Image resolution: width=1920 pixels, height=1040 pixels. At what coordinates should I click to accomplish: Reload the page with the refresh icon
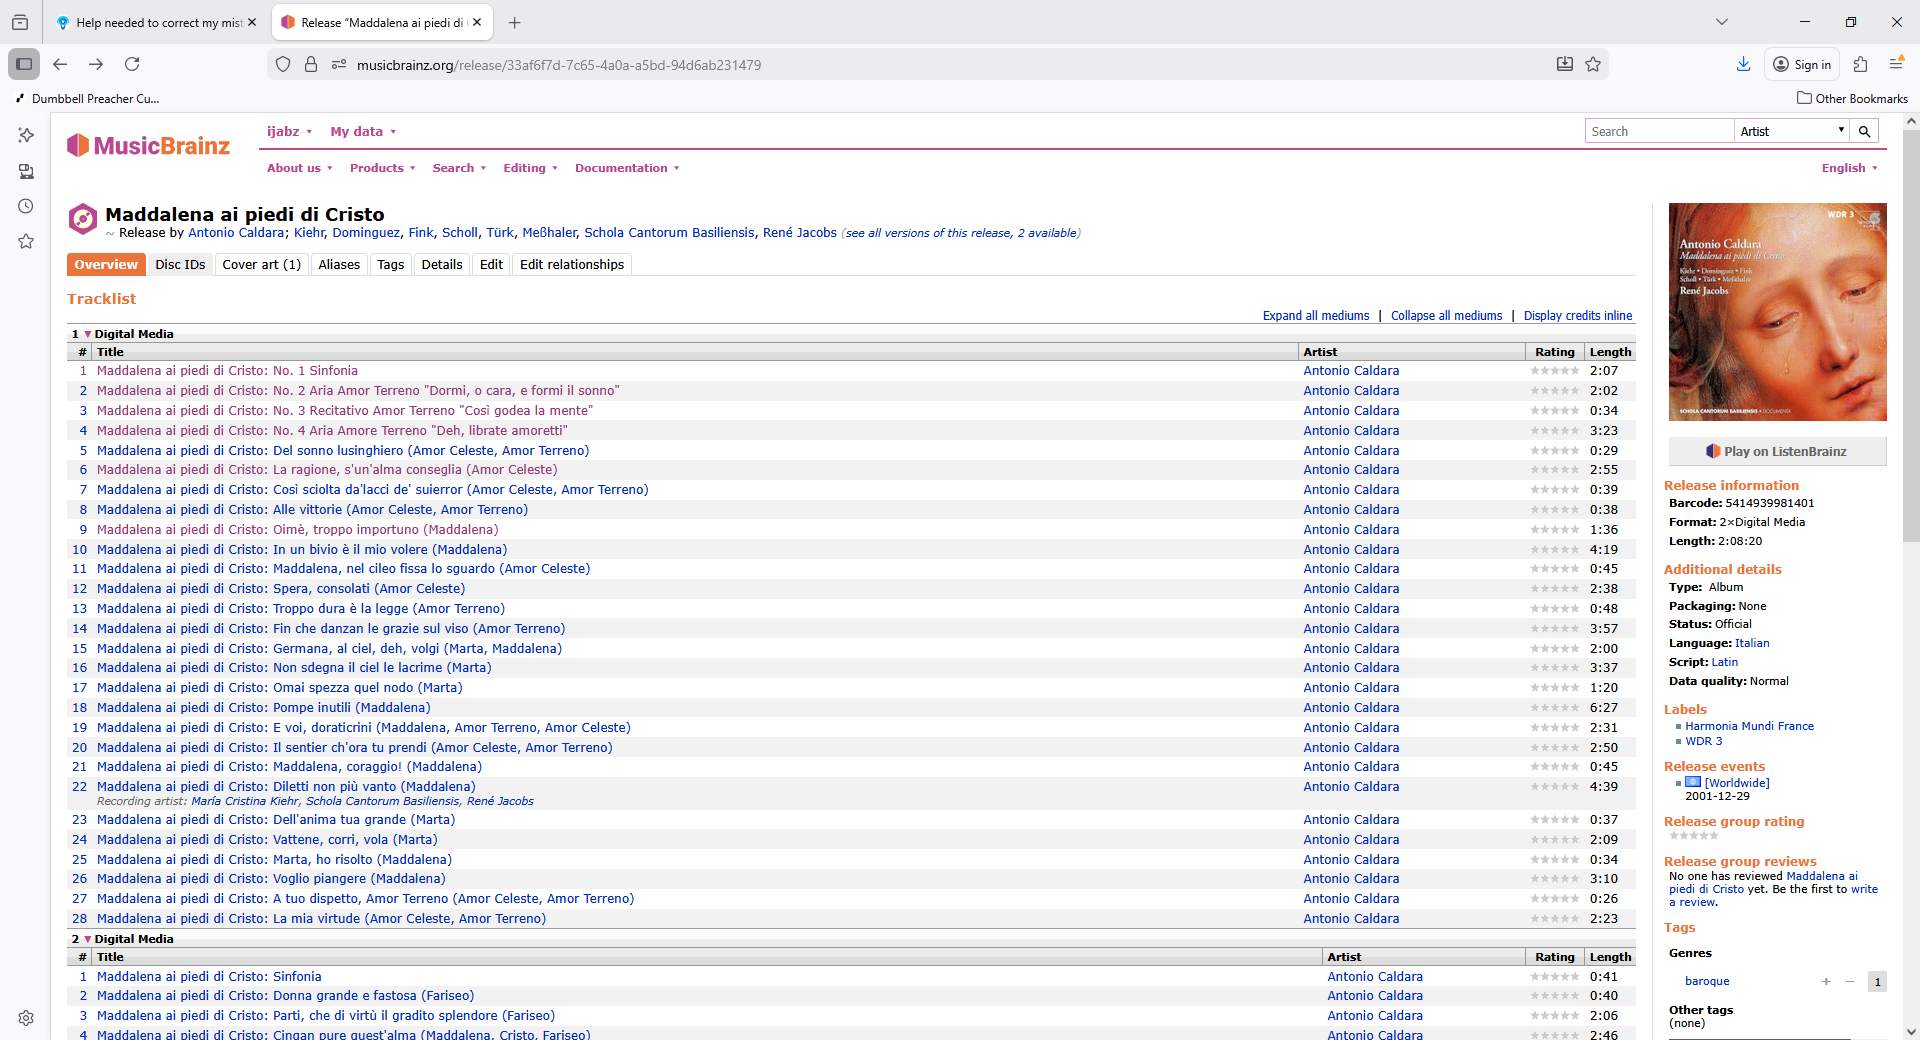tap(132, 65)
